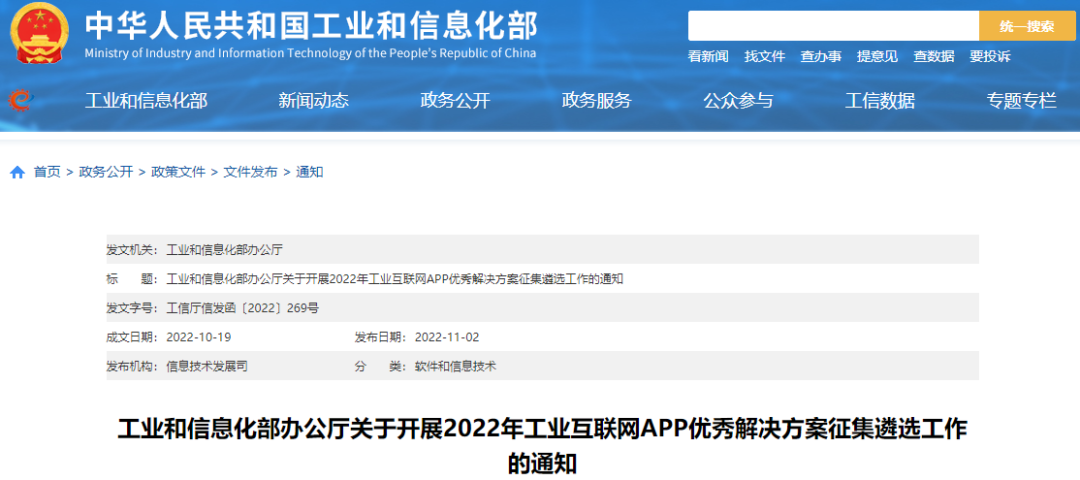Open the 查数据 link
1080x480 pixels.
934,57
